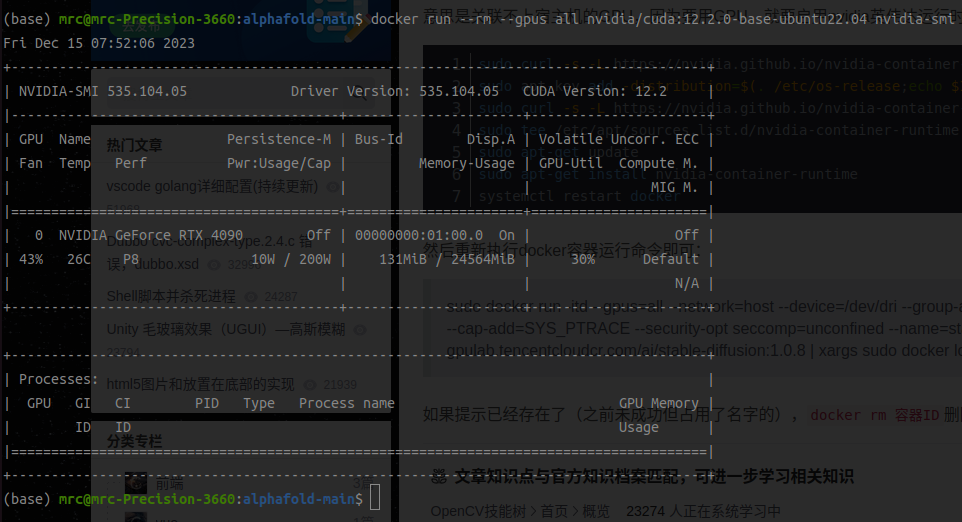
Task: Click the 'docker rm 容器ID' inline code text
Action: click(874, 415)
